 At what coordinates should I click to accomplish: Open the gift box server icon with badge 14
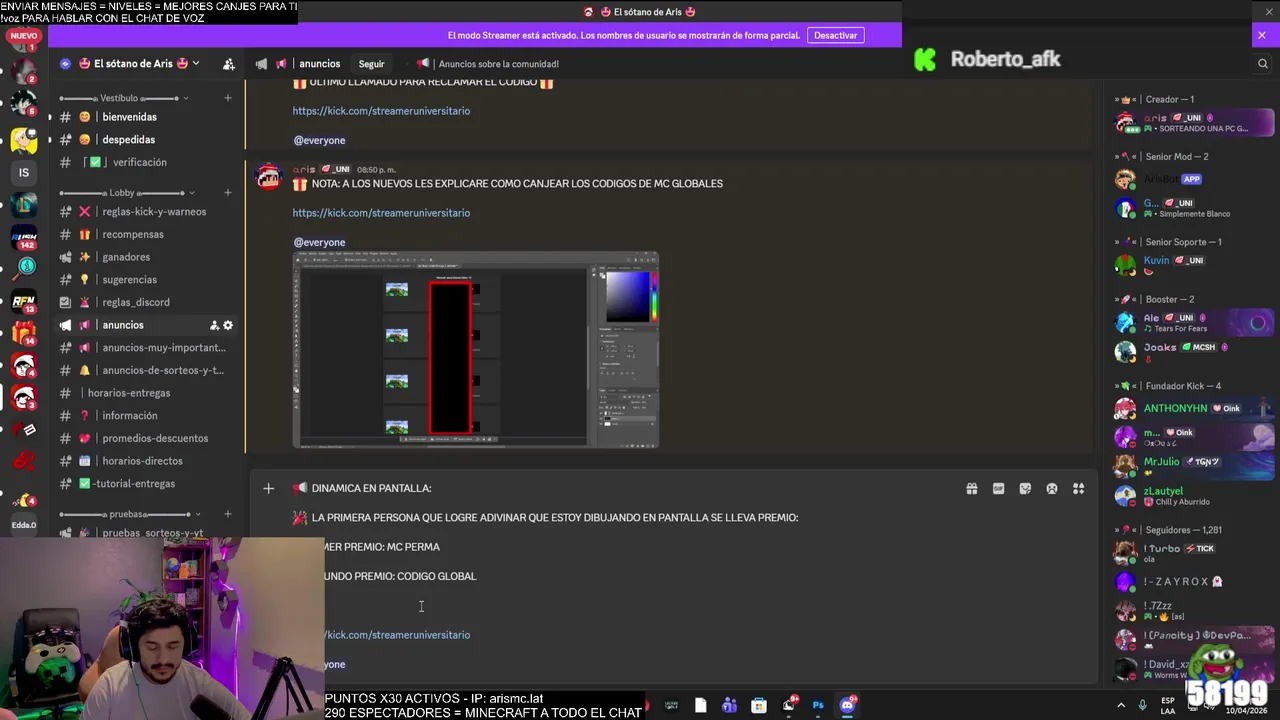coord(24,333)
